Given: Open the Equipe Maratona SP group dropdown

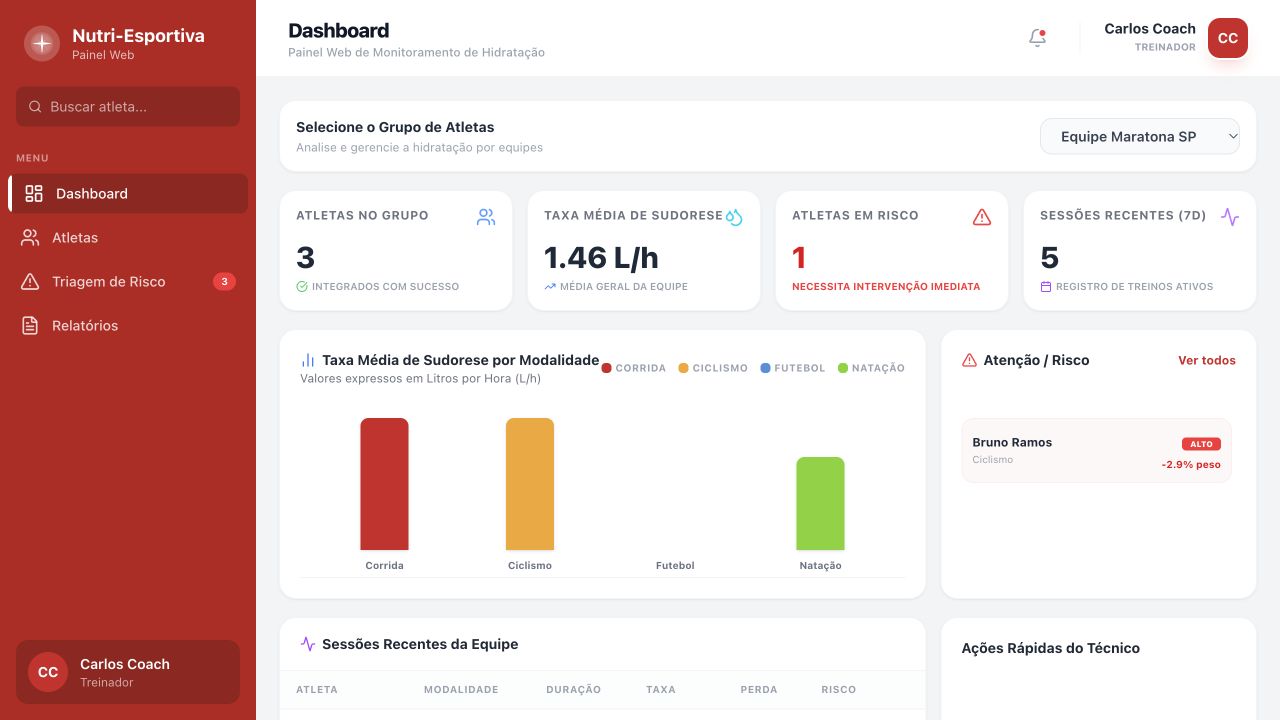Looking at the screenshot, I should click(x=1140, y=137).
